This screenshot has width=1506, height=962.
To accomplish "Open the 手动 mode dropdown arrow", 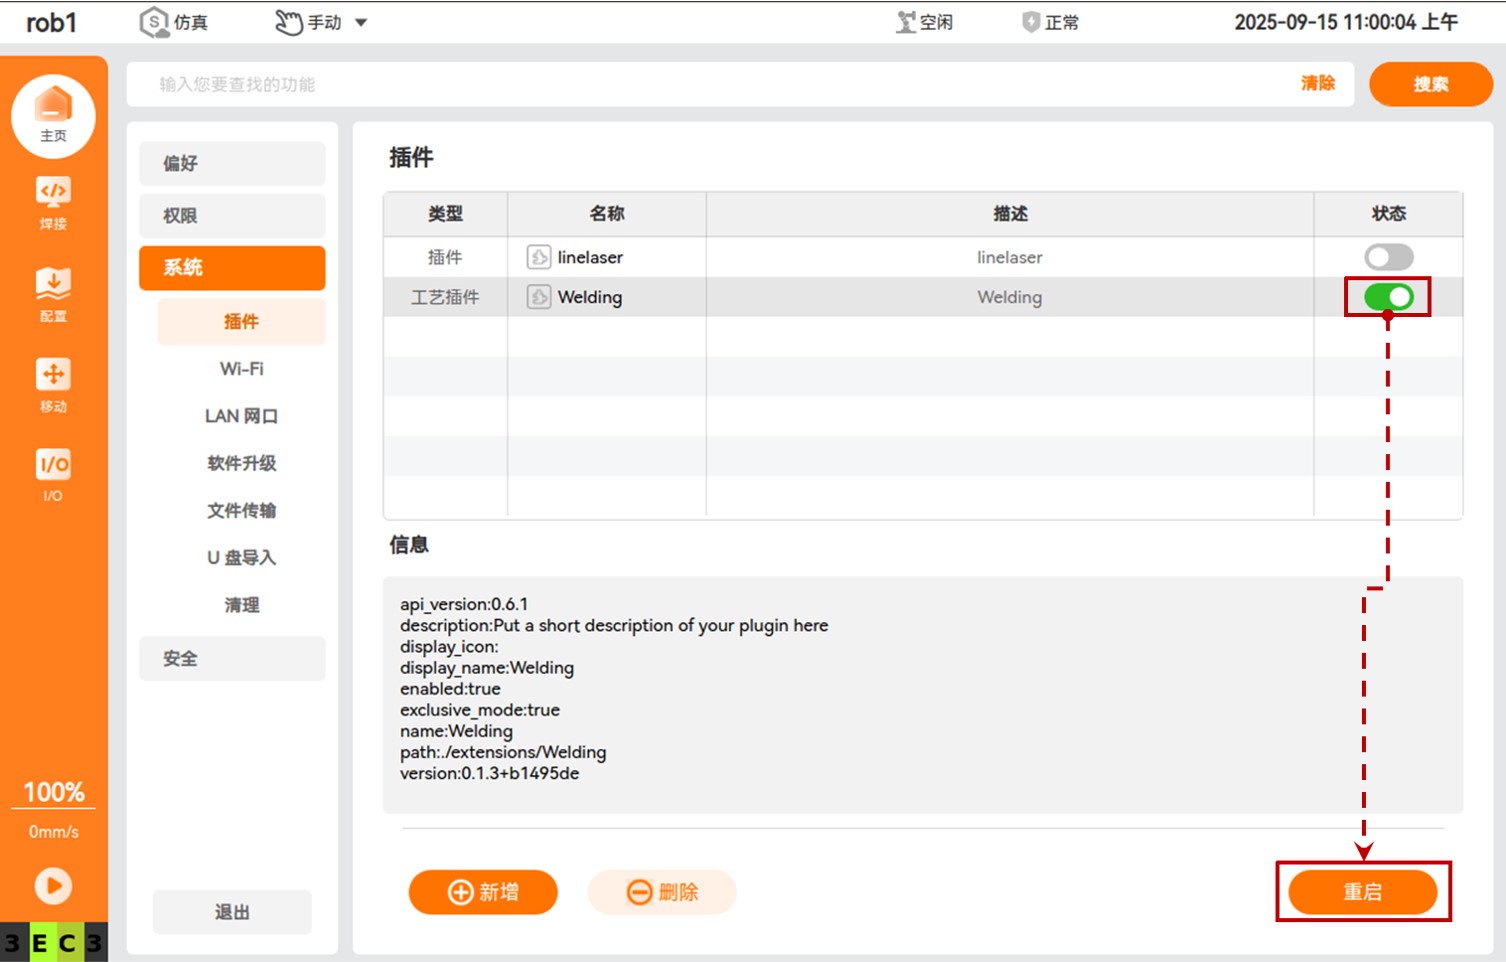I will [x=361, y=22].
